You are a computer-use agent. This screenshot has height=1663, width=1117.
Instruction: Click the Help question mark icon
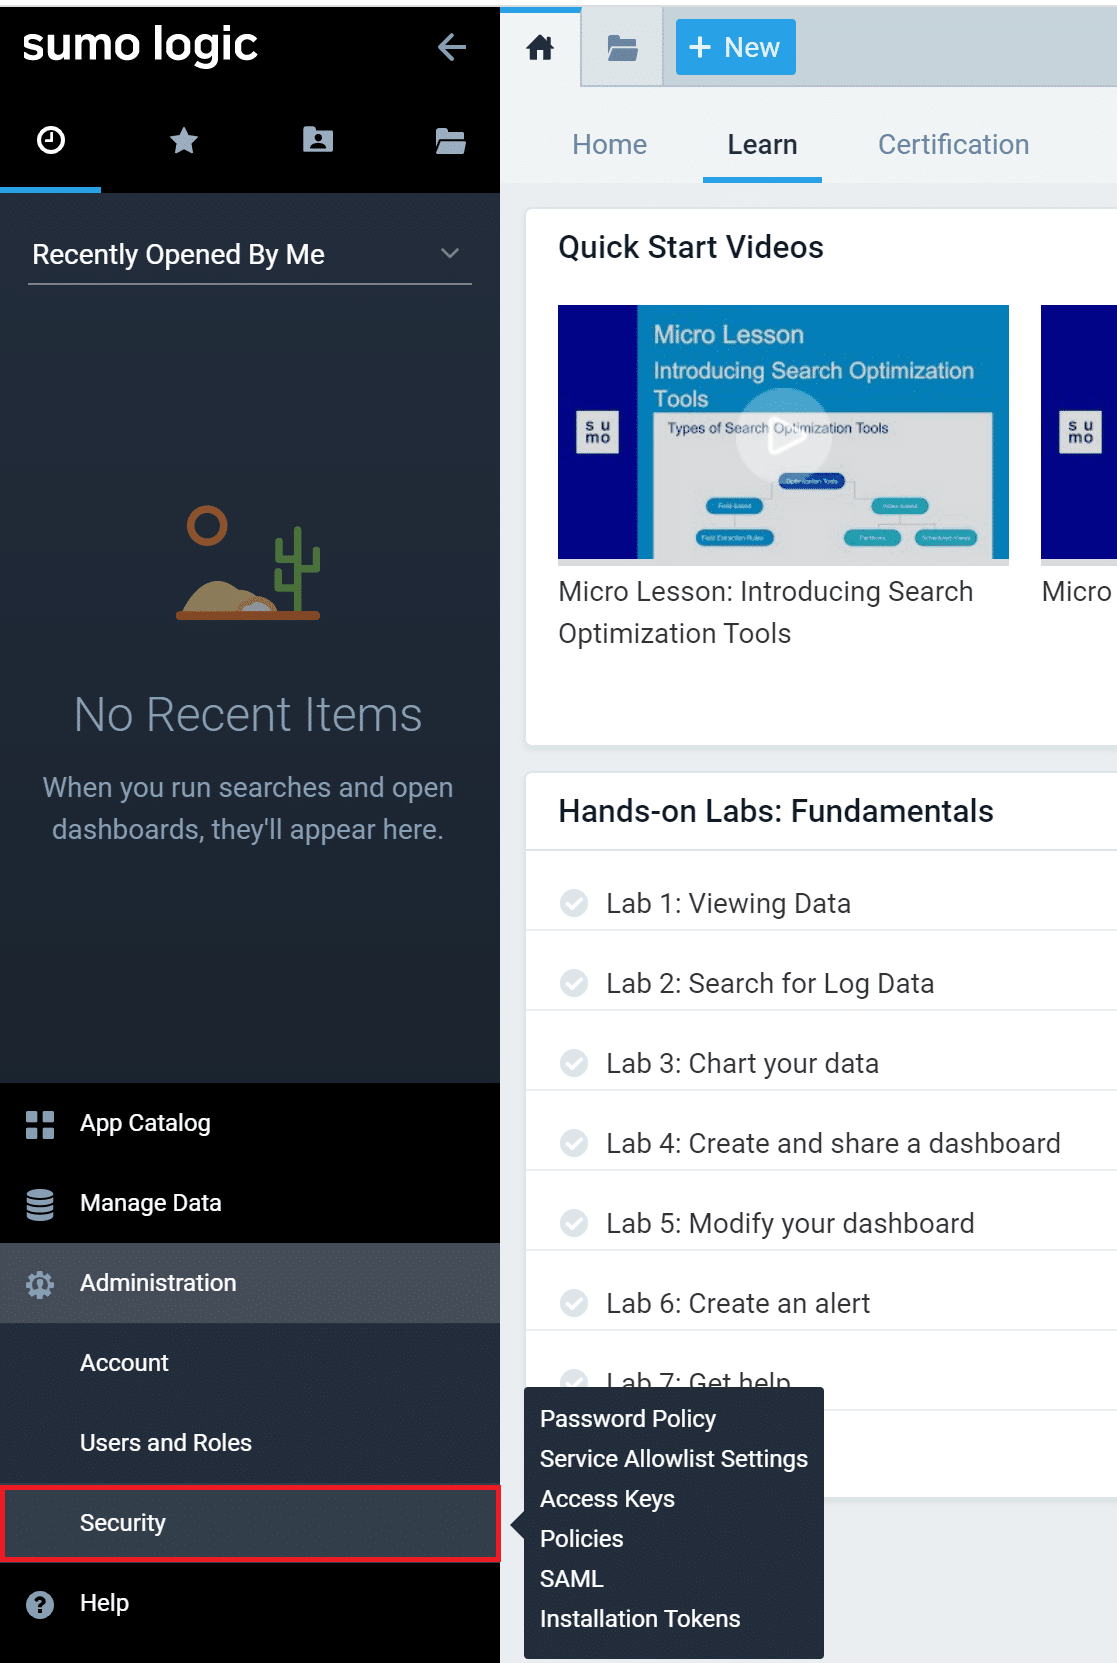(40, 1604)
